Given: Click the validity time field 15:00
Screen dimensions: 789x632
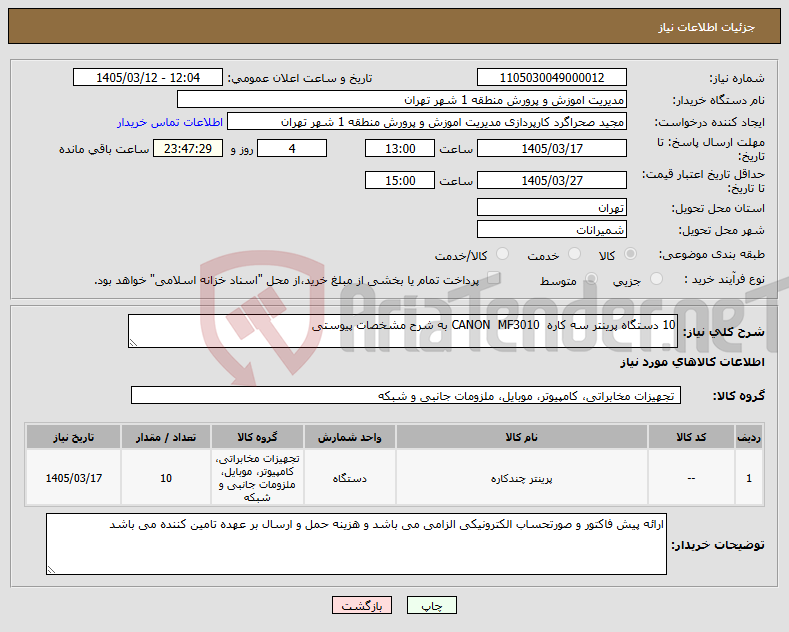Looking at the screenshot, I should coord(400,180).
